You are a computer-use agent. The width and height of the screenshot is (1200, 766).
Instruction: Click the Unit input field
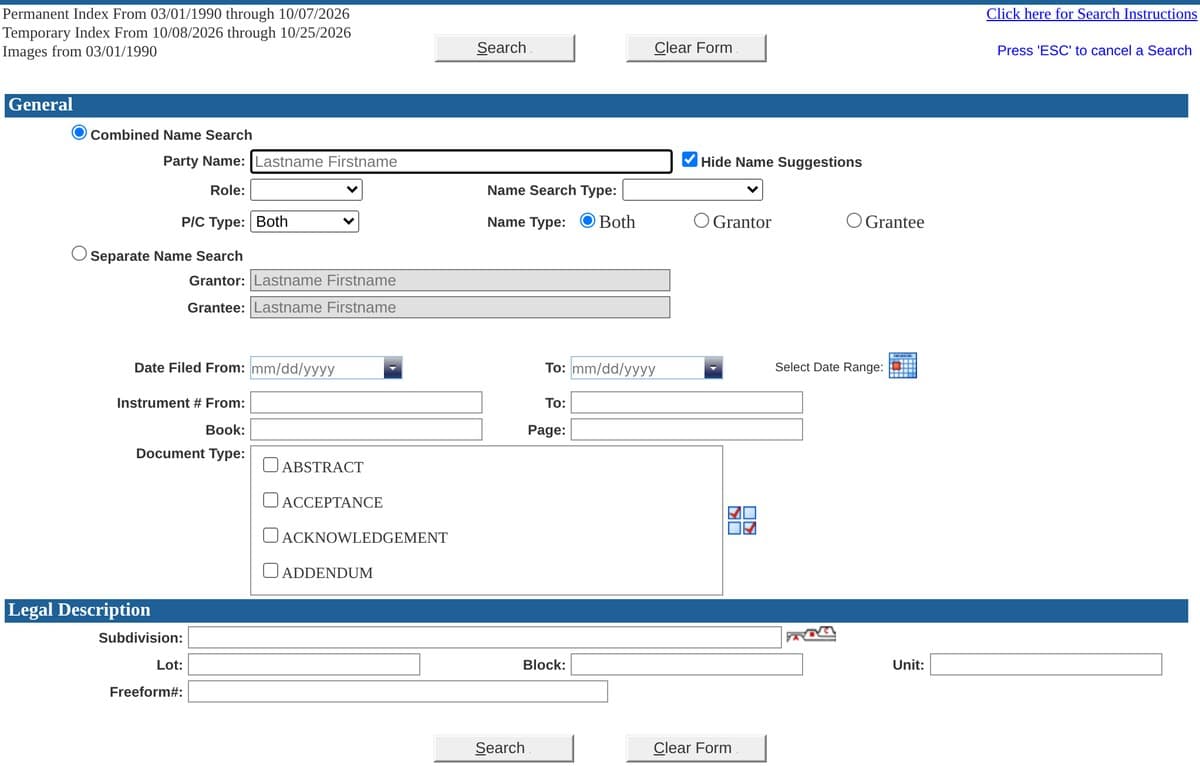pyautogui.click(x=1046, y=664)
